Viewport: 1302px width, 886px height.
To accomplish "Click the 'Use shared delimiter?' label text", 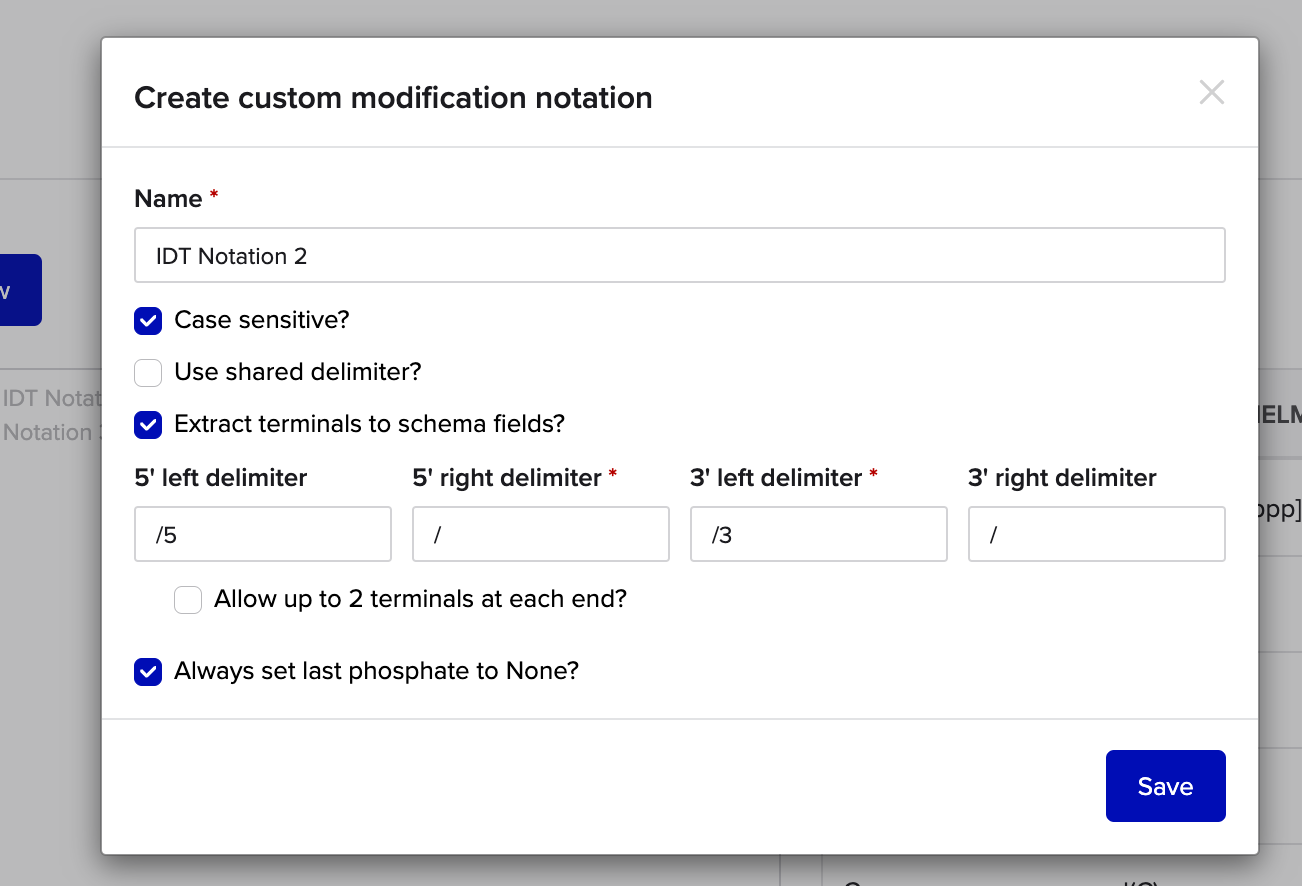I will pos(297,372).
